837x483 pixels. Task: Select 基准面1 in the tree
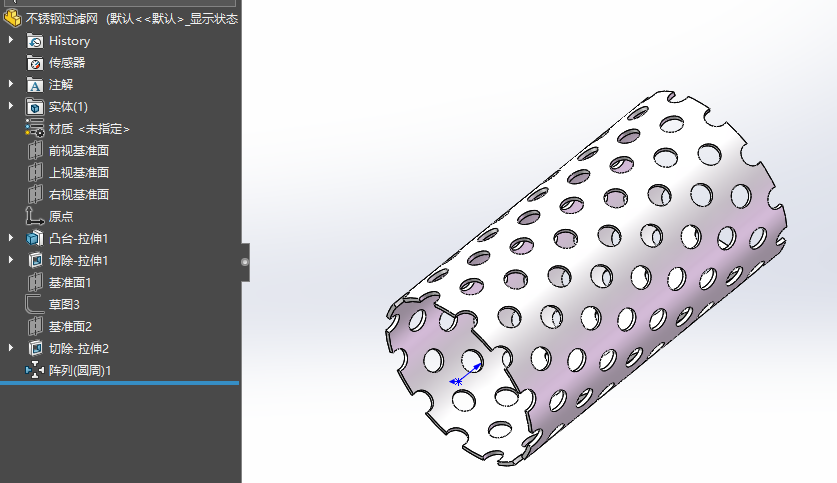click(70, 282)
